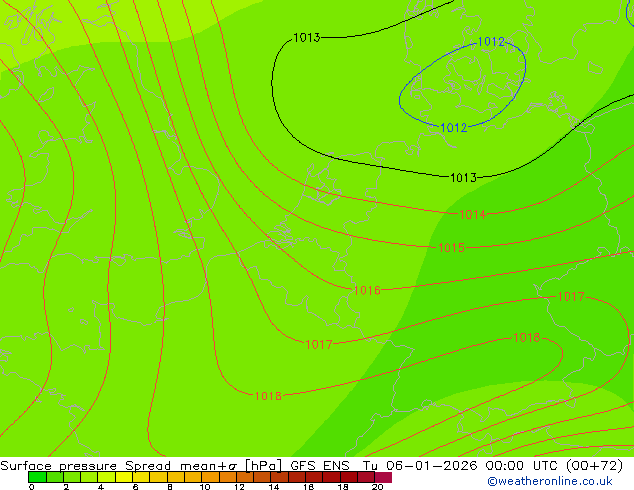Click the 'Surface pressure Spread' title text

click(86, 466)
